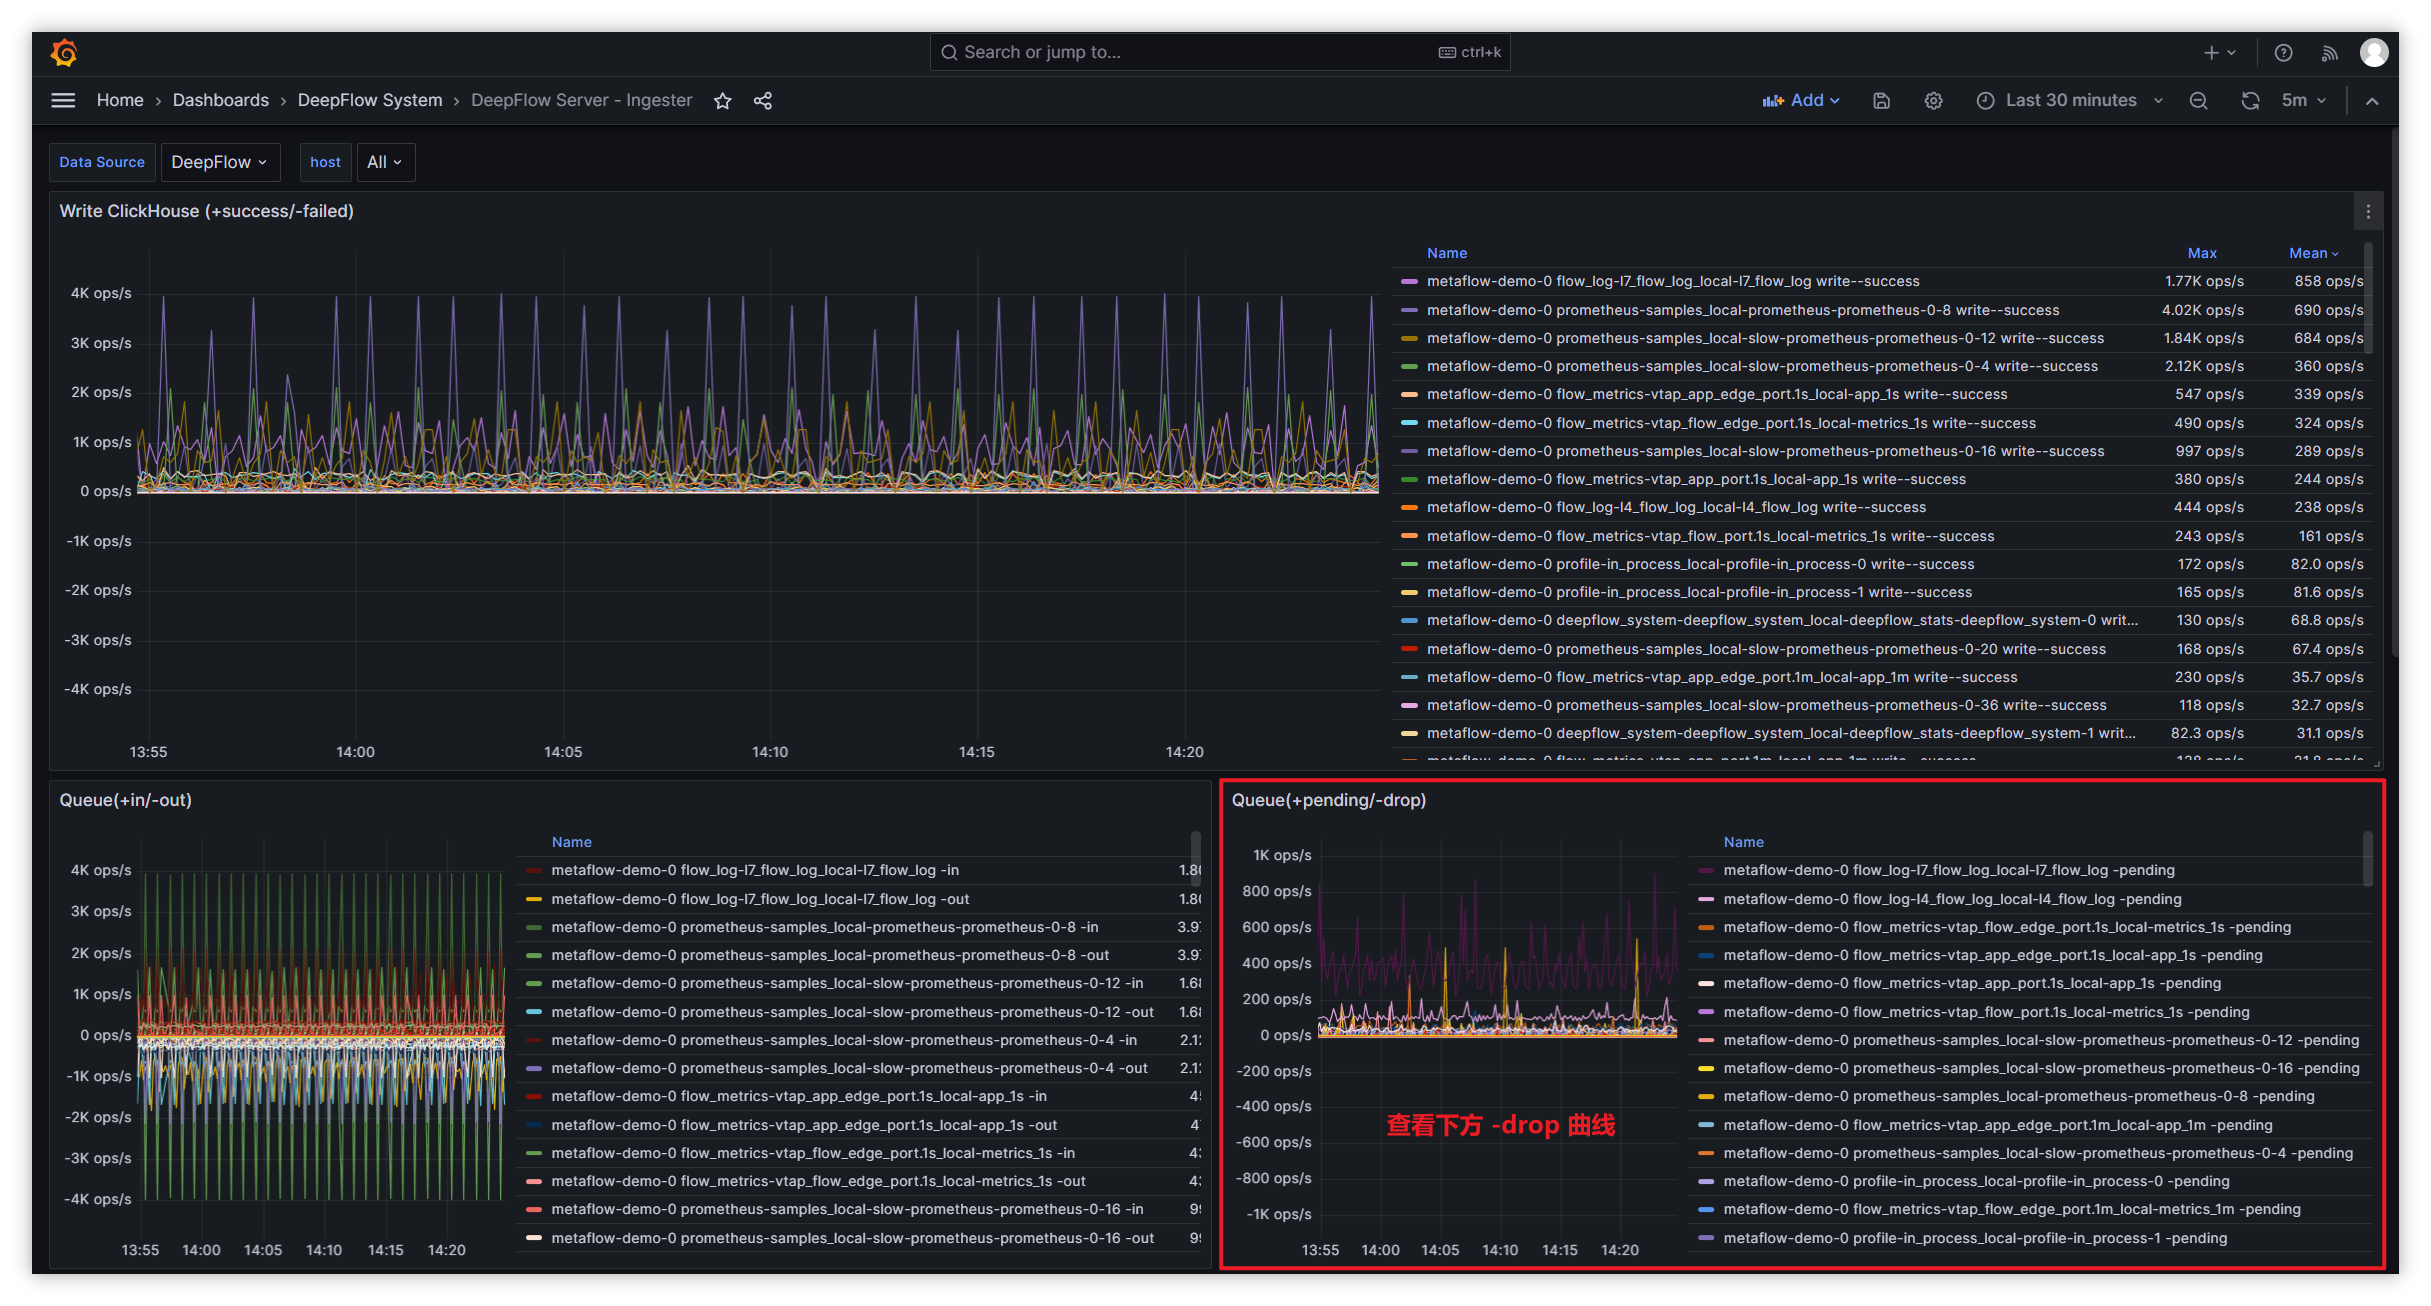Click the Grafana logo icon
This screenshot has height=1306, width=2431.
coord(64,52)
